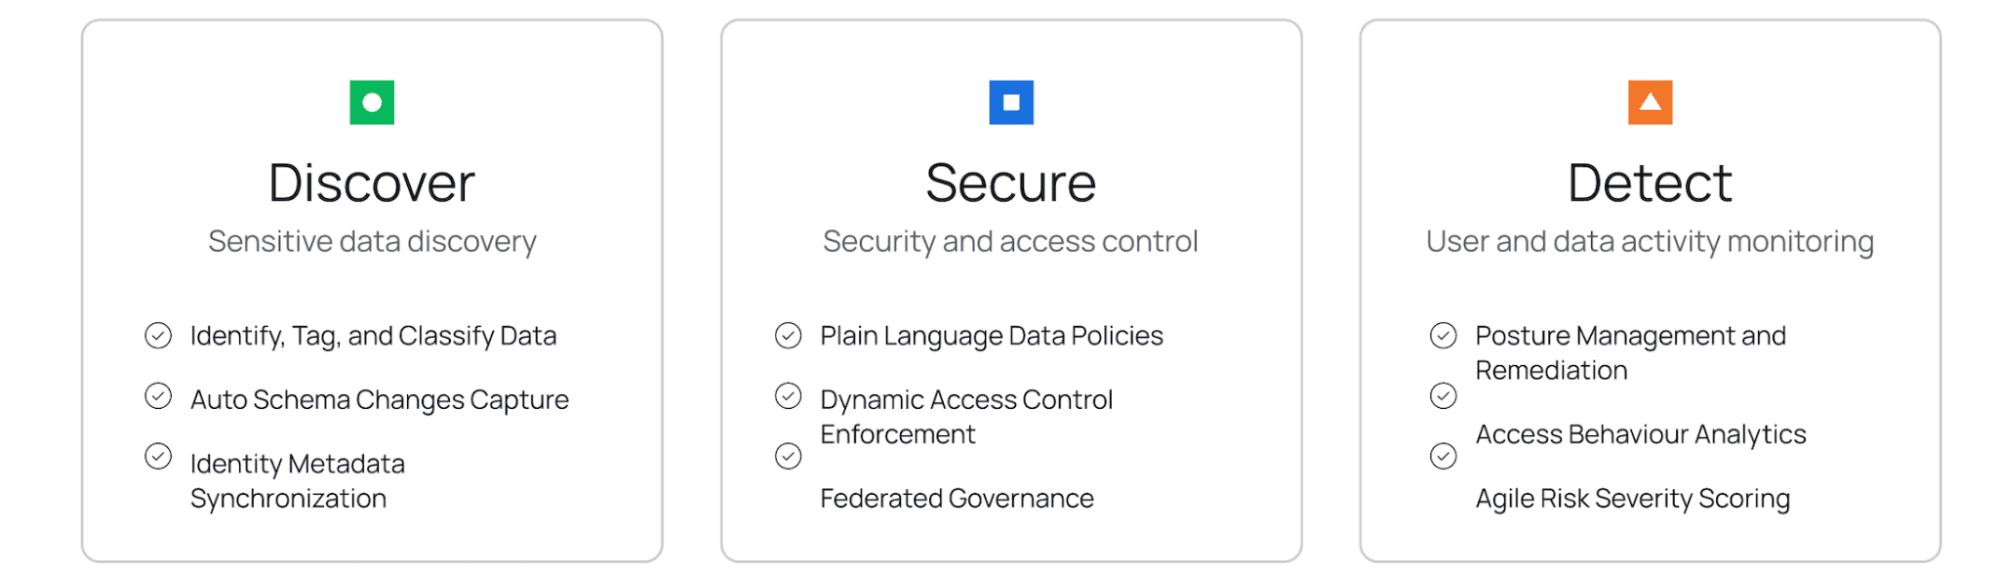Click Federated Governance feature text
Screen dimensions: 1999x586
tap(957, 498)
